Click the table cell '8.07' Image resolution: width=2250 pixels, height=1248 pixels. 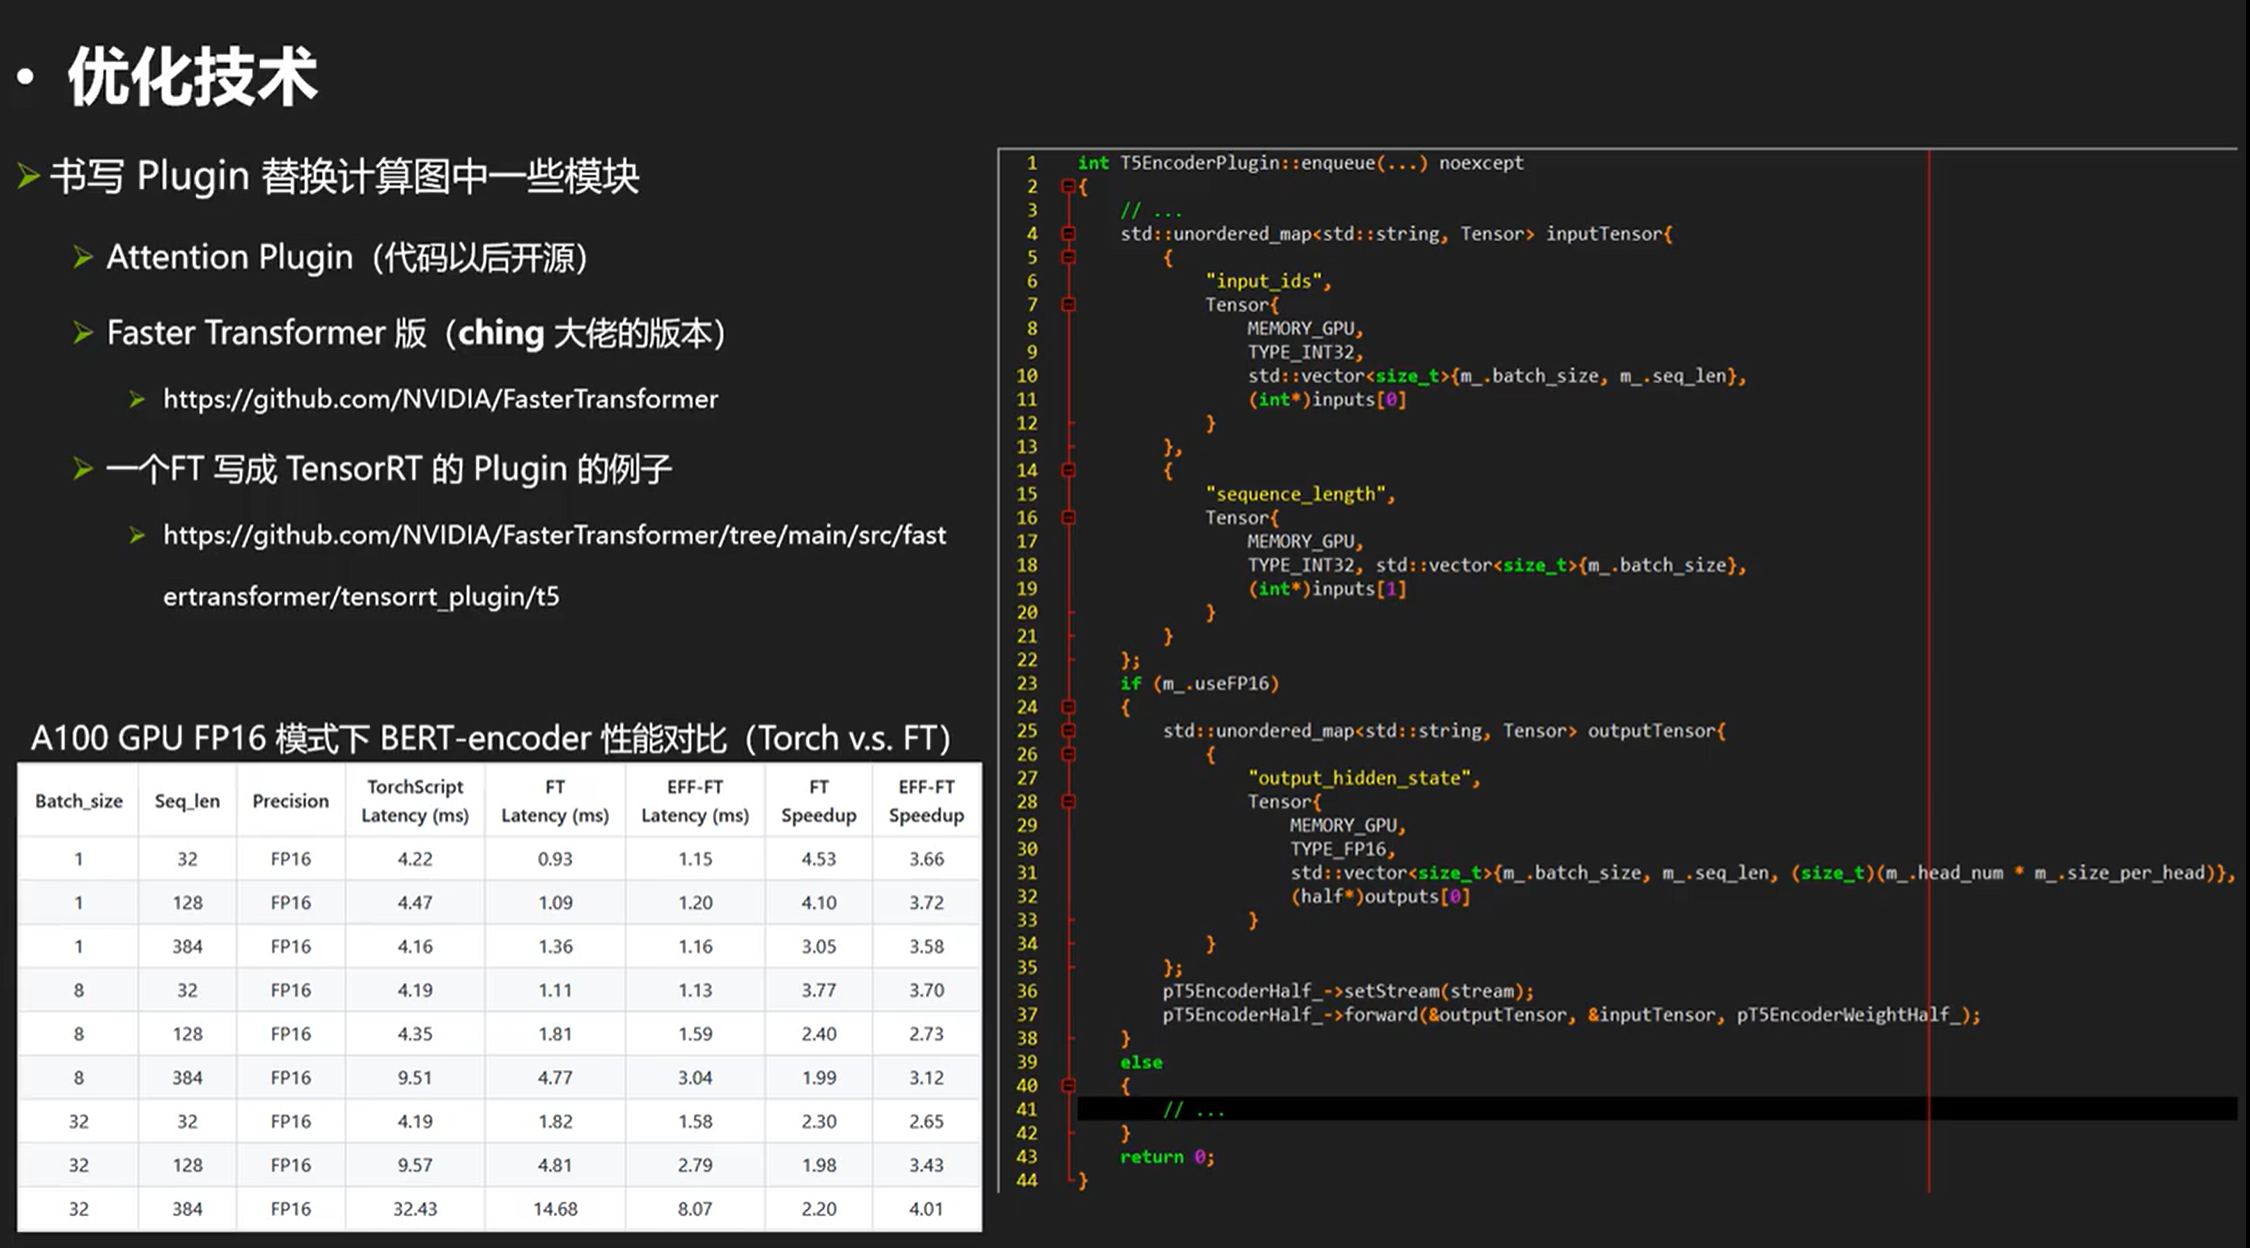695,1209
